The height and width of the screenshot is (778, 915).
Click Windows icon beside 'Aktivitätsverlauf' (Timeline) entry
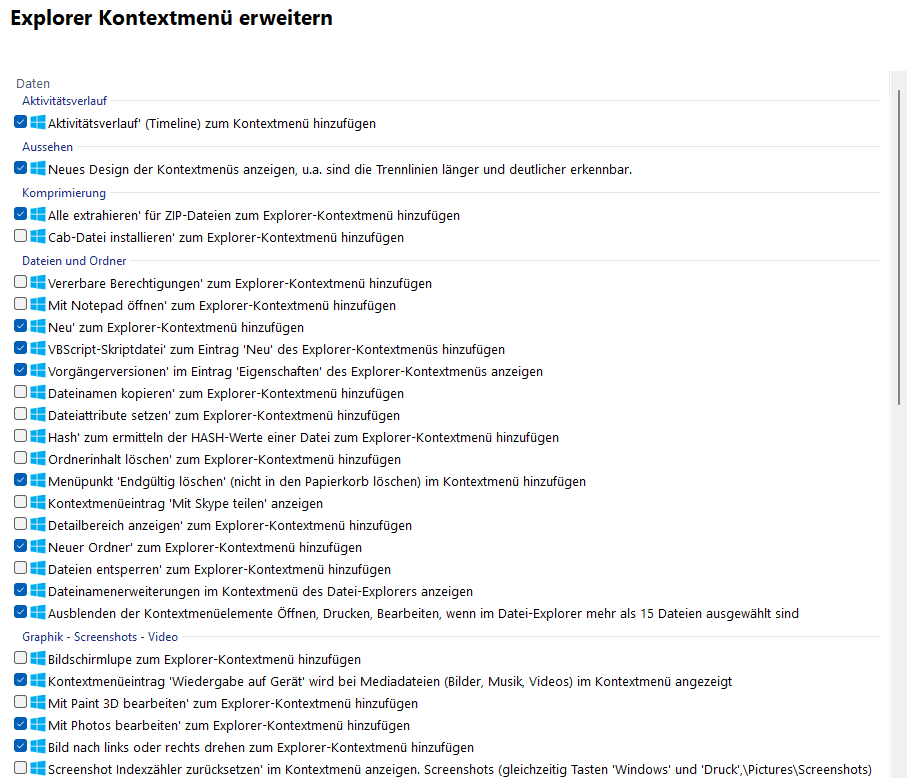click(38, 123)
